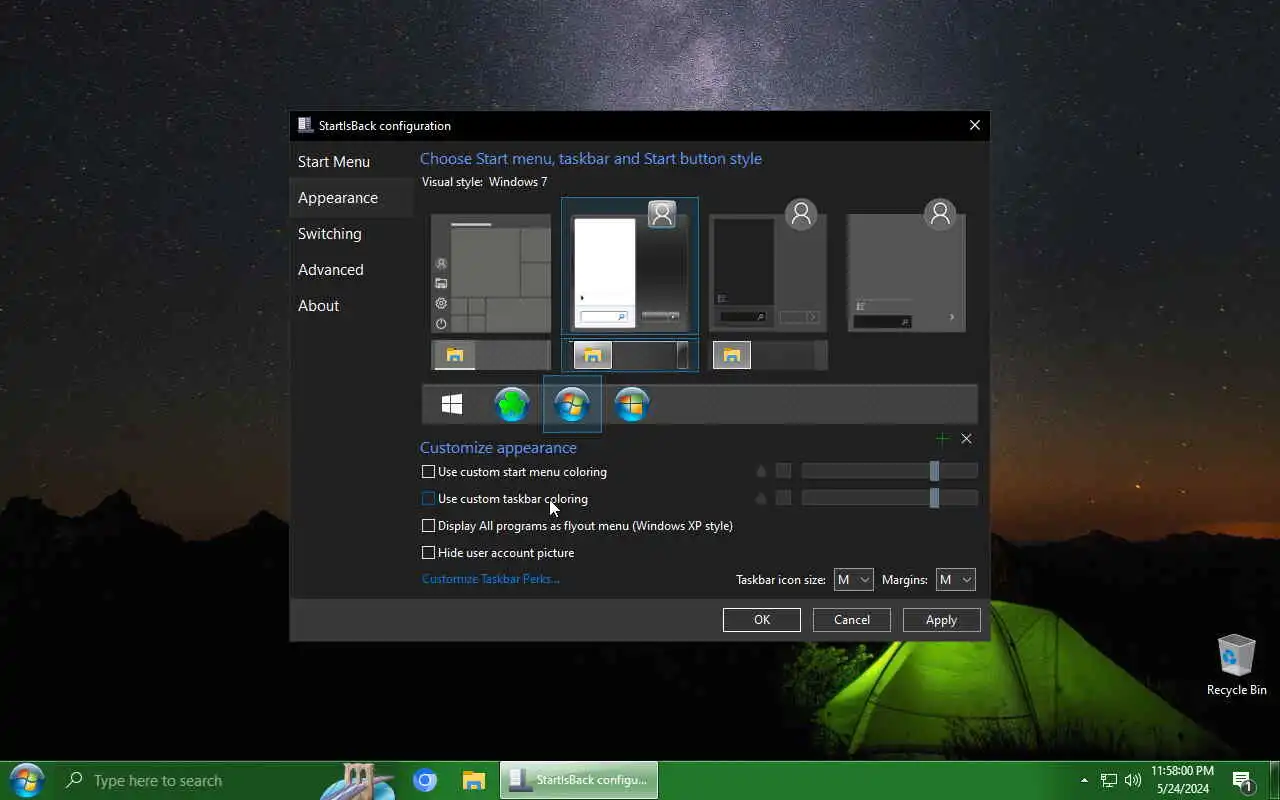This screenshot has width=1280, height=800.
Task: Click the start menu color swatch
Action: pos(783,471)
